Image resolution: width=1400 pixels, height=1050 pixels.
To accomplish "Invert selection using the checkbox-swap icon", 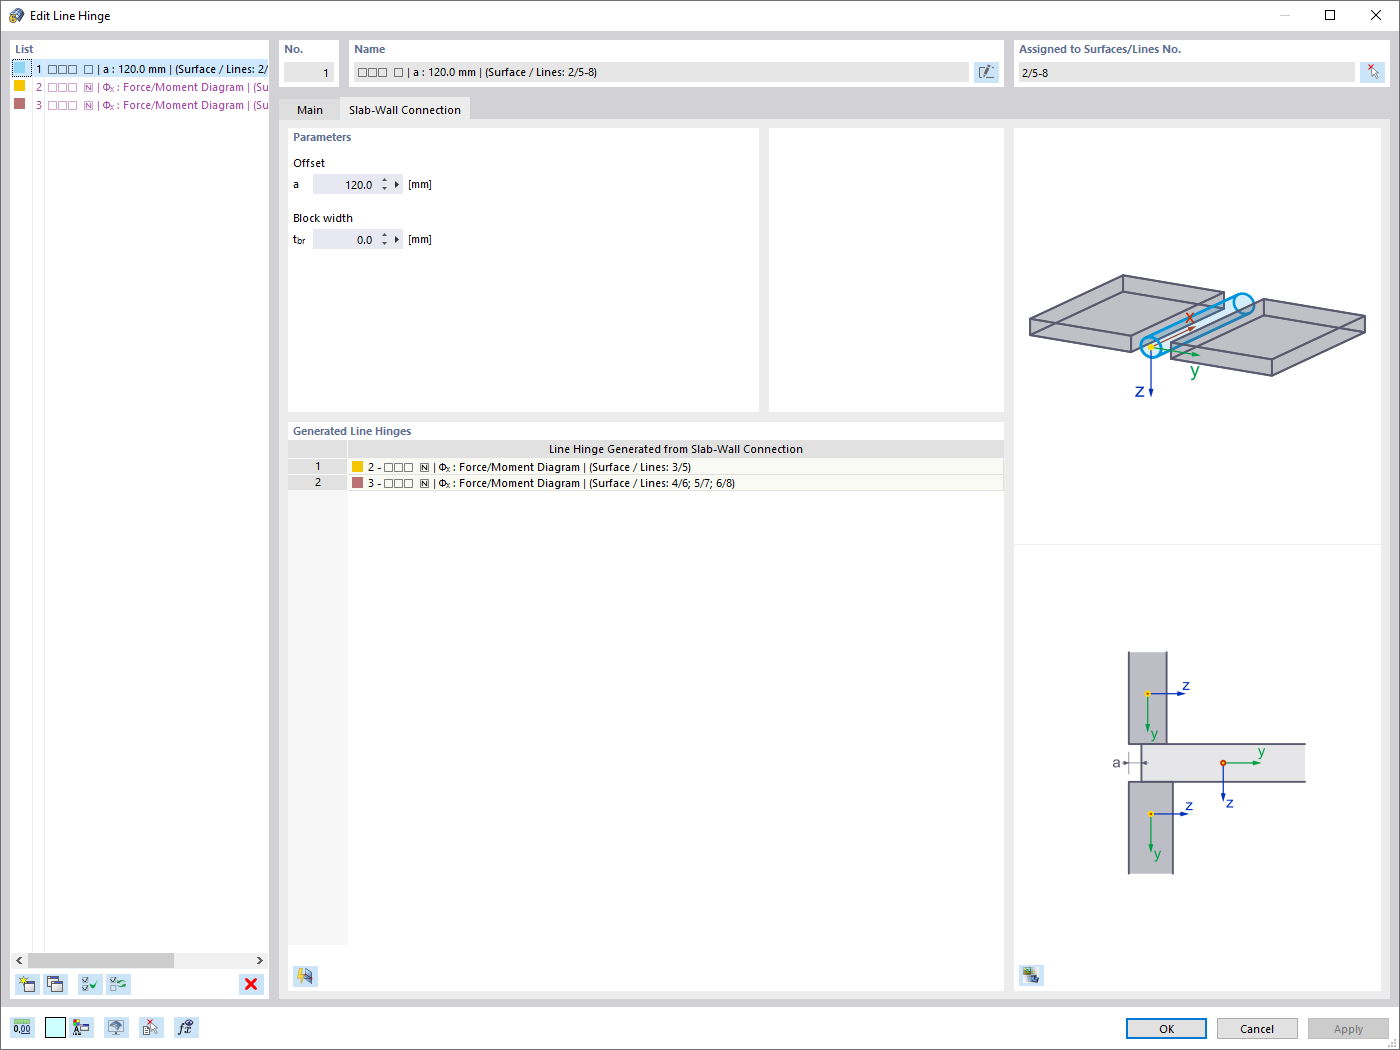I will 119,984.
